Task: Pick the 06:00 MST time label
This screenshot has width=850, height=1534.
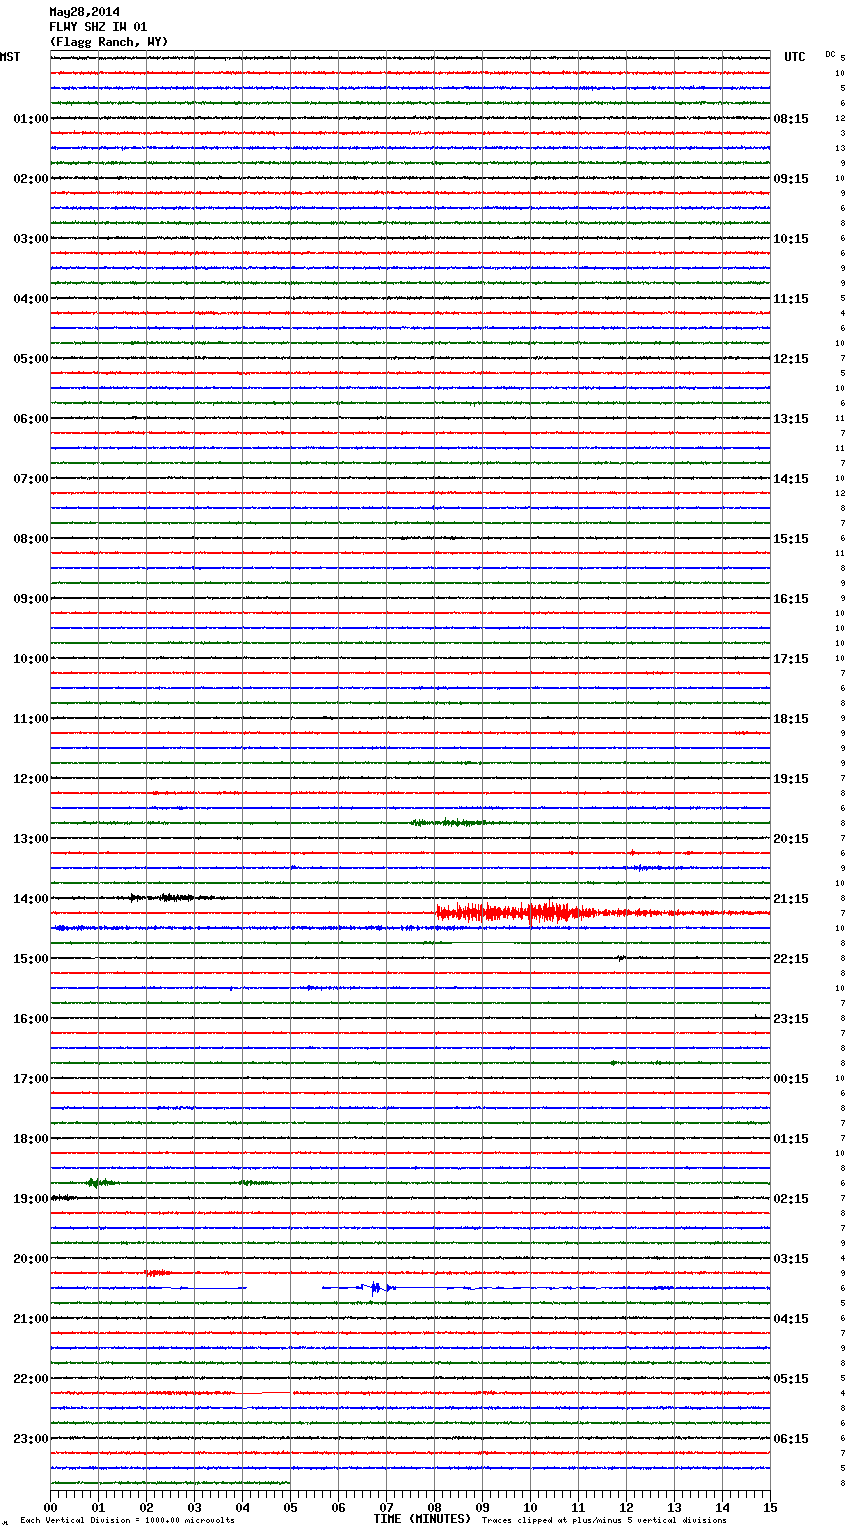Action: coord(31,419)
